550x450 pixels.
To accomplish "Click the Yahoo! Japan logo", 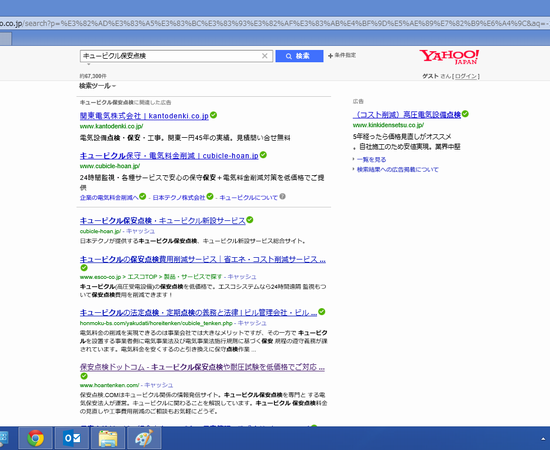I will pos(449,57).
